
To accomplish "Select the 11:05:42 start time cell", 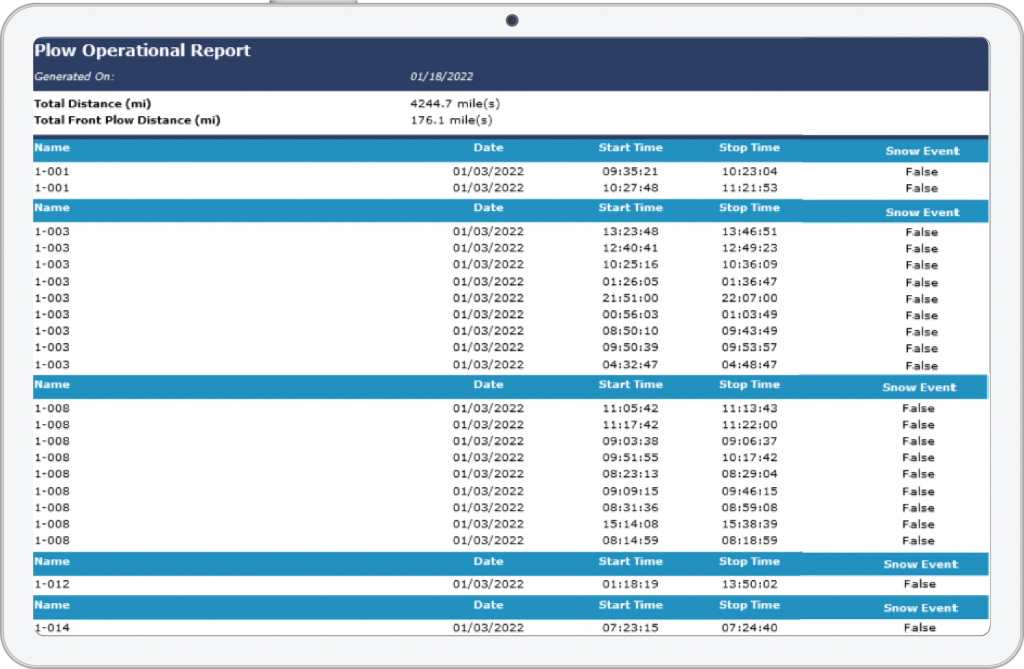I will [x=630, y=408].
